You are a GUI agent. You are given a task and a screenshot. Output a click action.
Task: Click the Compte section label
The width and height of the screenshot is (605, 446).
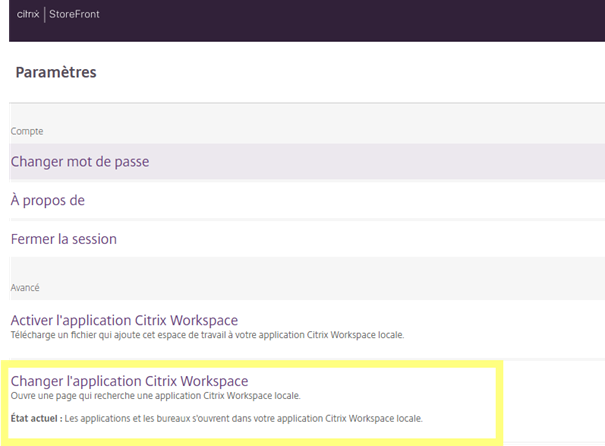[27, 131]
